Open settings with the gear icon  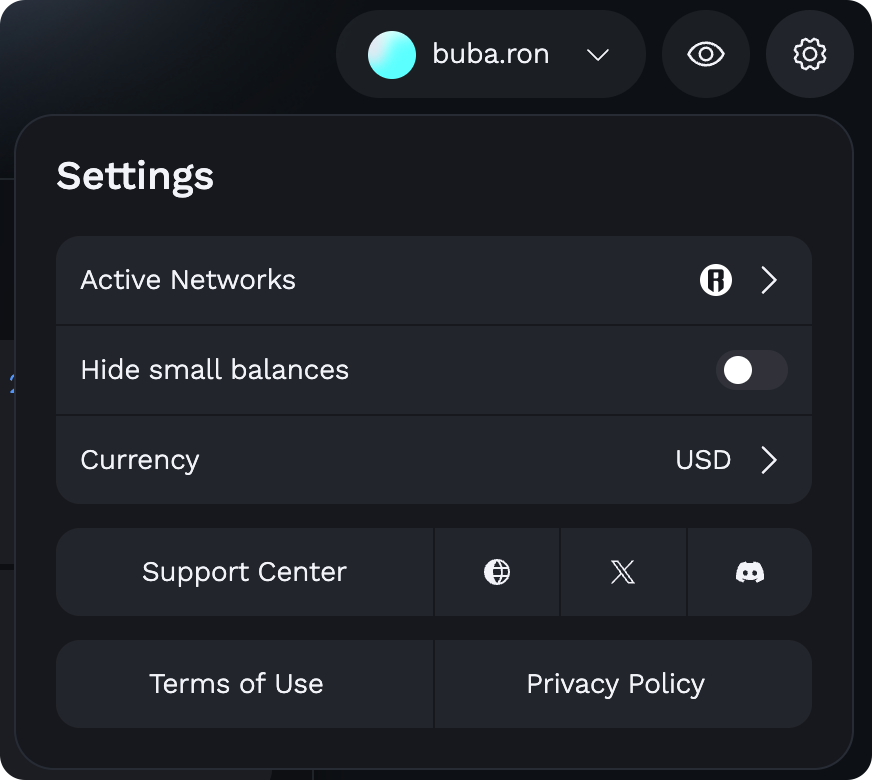tap(809, 54)
